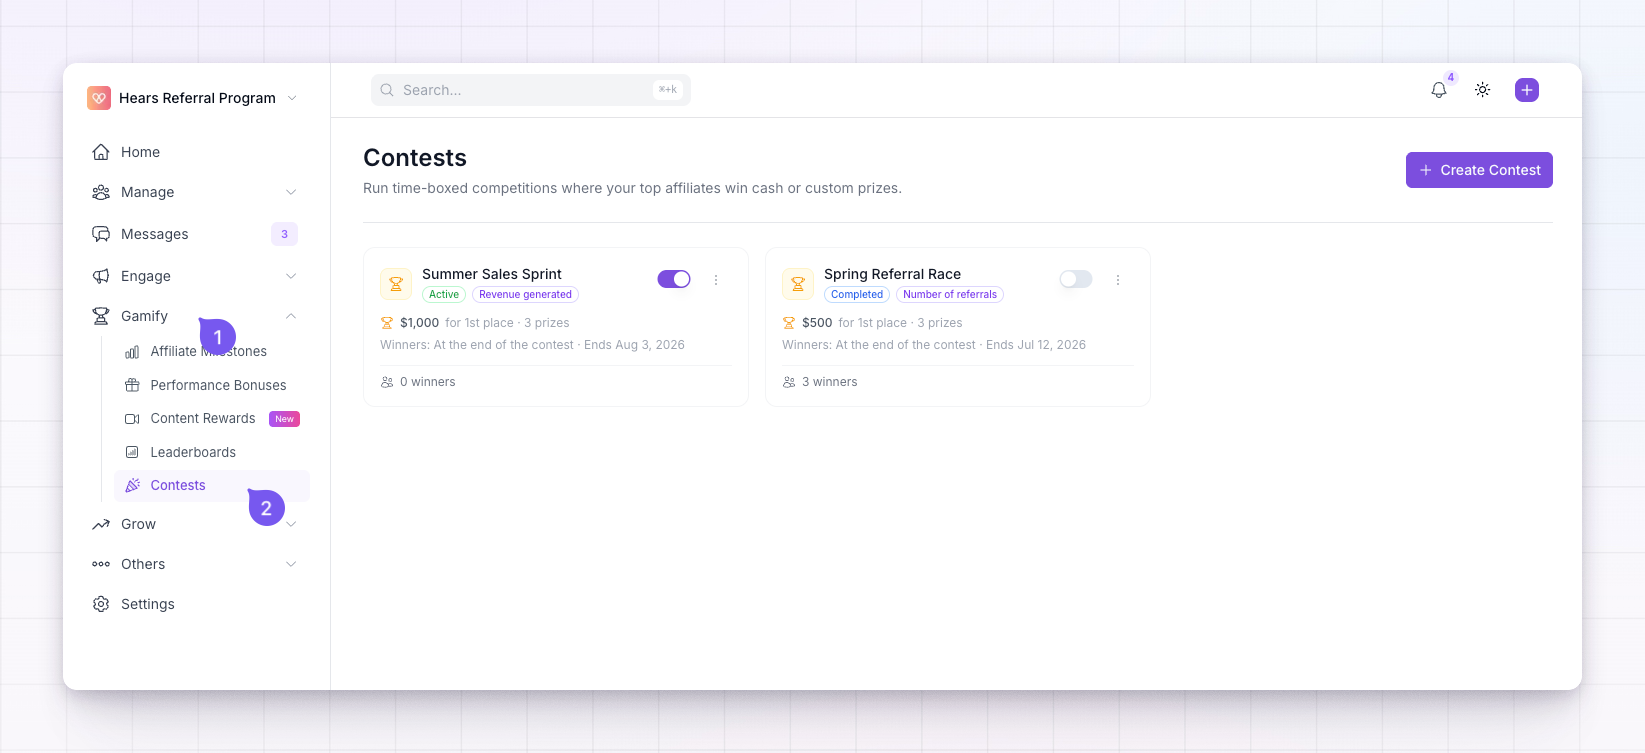Image resolution: width=1645 pixels, height=753 pixels.
Task: Click the purple plus quick-add button
Action: tap(1527, 90)
